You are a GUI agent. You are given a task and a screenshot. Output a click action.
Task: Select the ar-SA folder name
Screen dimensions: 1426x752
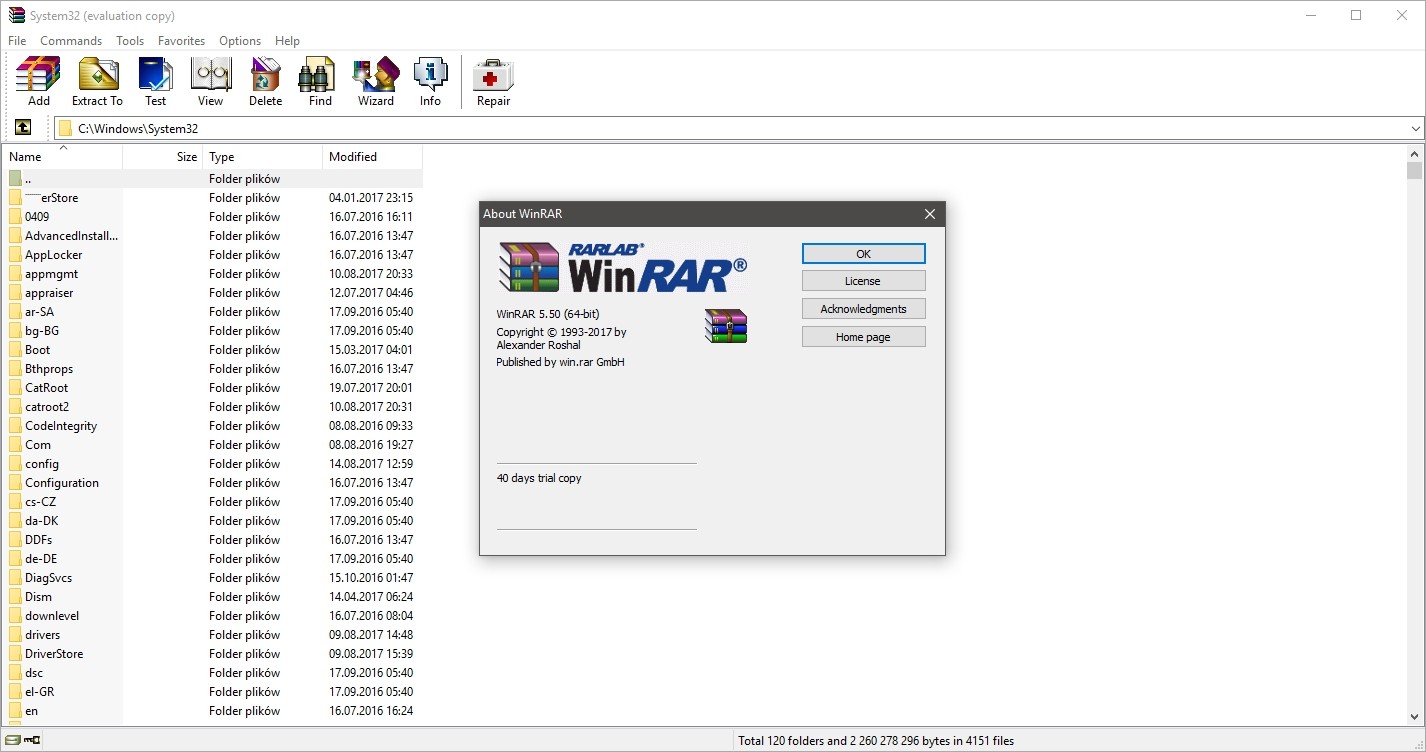click(x=40, y=312)
